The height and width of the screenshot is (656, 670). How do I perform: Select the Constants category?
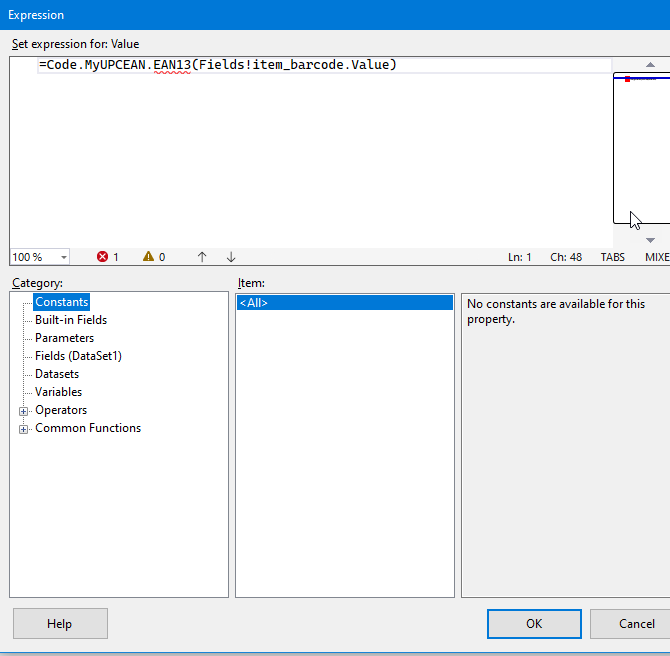coord(62,302)
